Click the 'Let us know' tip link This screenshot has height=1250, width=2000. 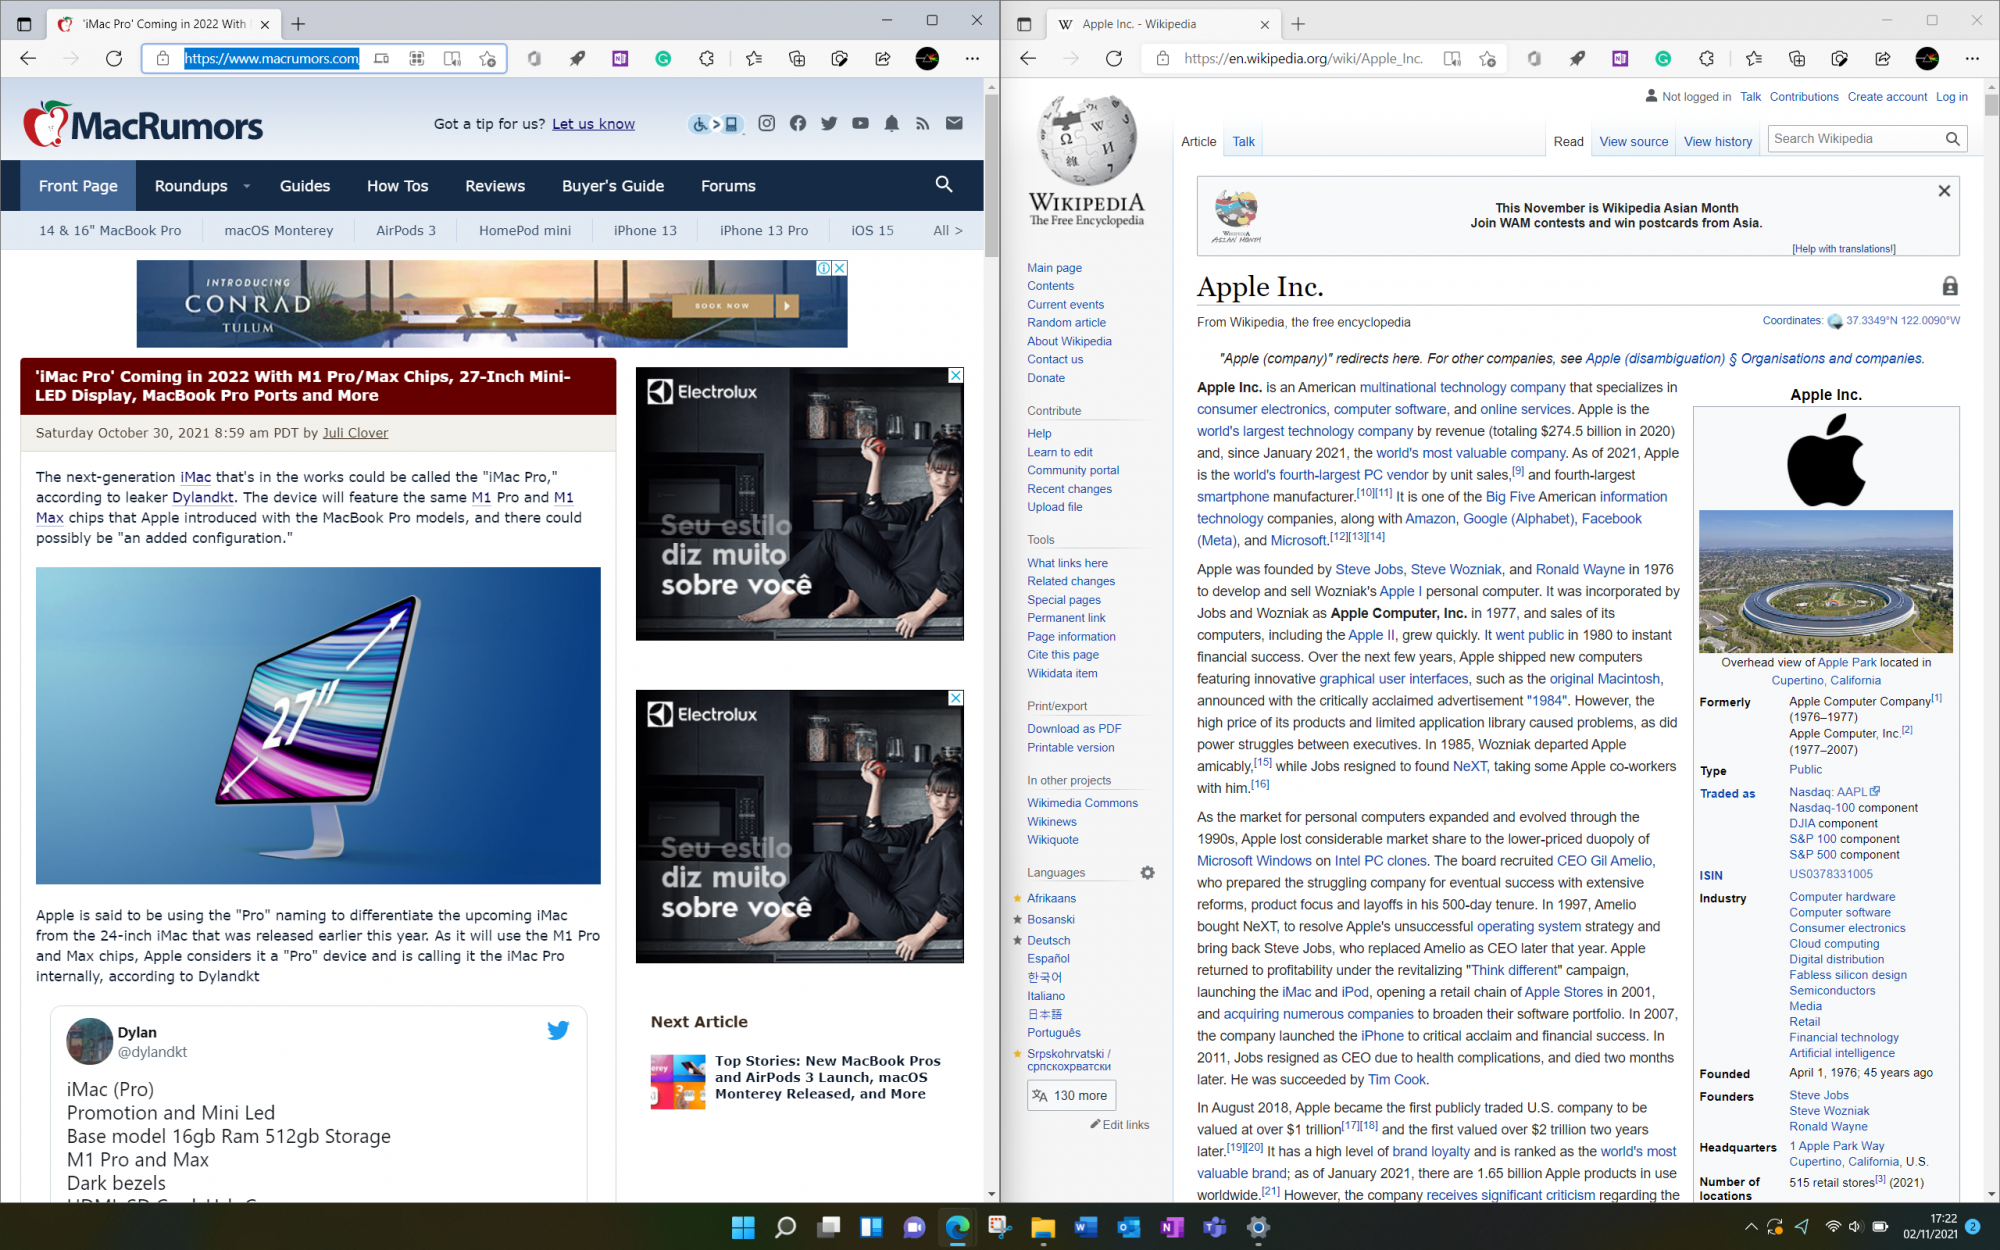coord(593,124)
